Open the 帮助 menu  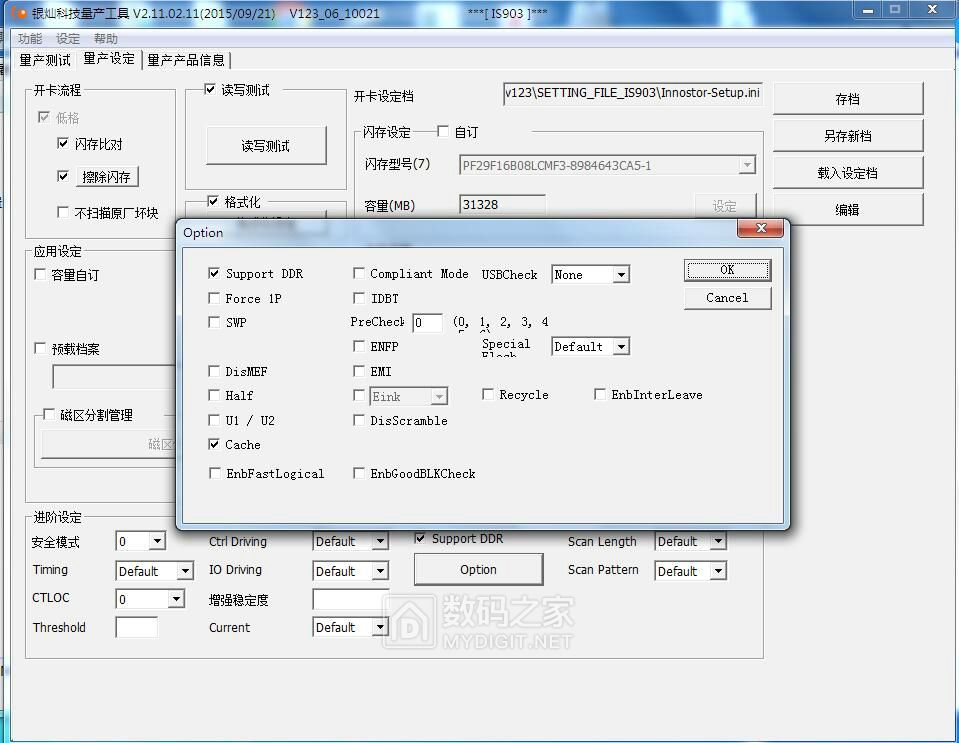[x=106, y=39]
